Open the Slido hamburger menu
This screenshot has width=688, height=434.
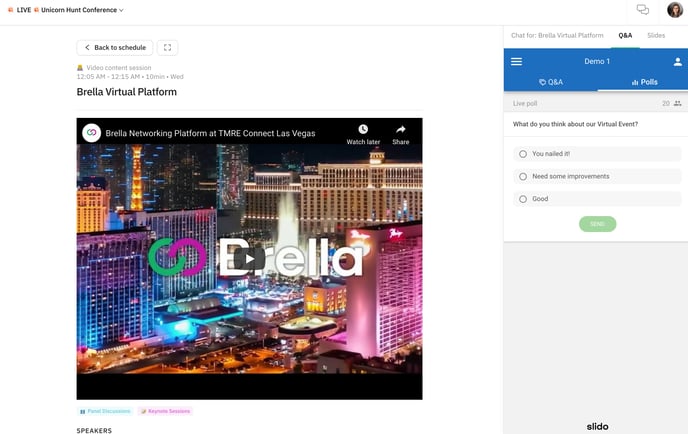pos(516,61)
